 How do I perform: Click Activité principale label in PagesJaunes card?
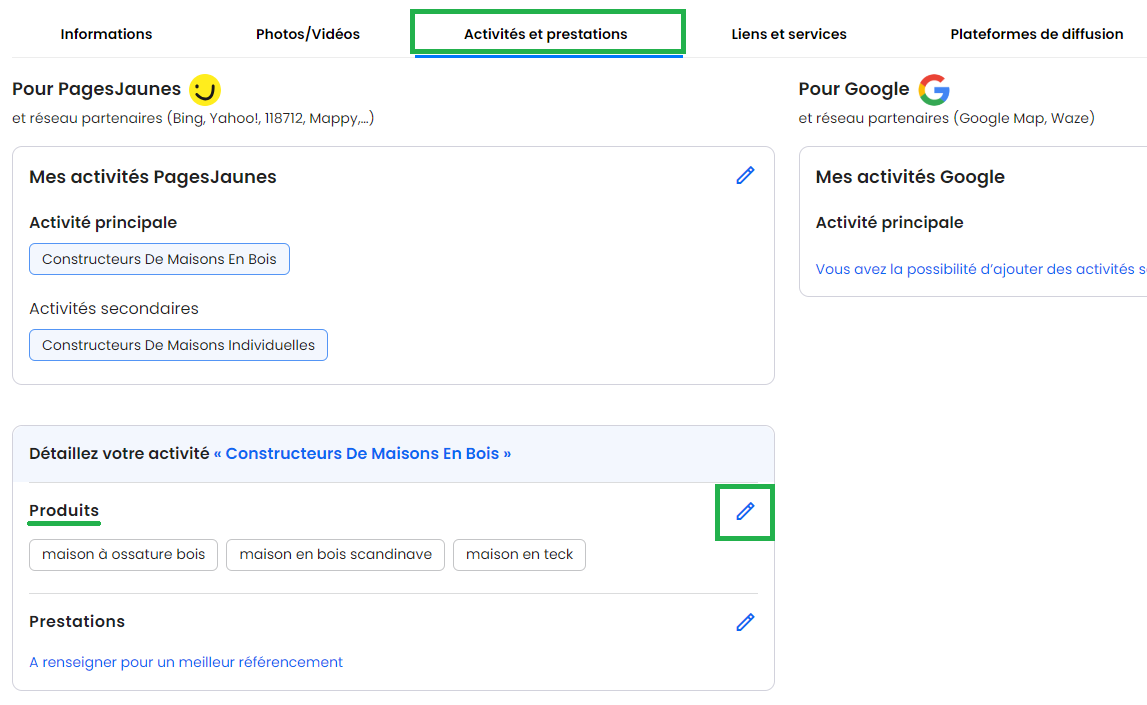tap(103, 222)
